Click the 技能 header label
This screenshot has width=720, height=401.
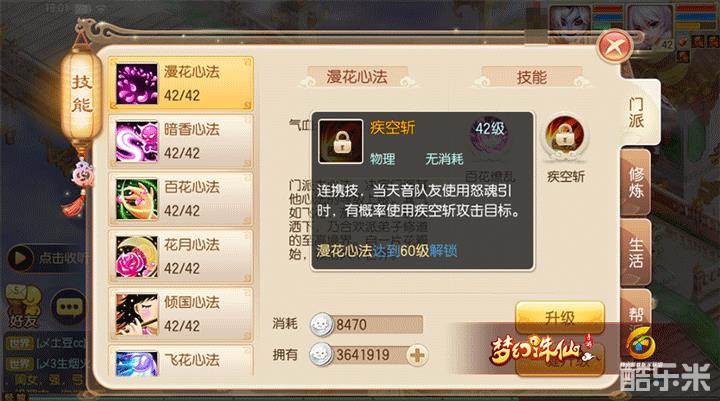click(532, 77)
